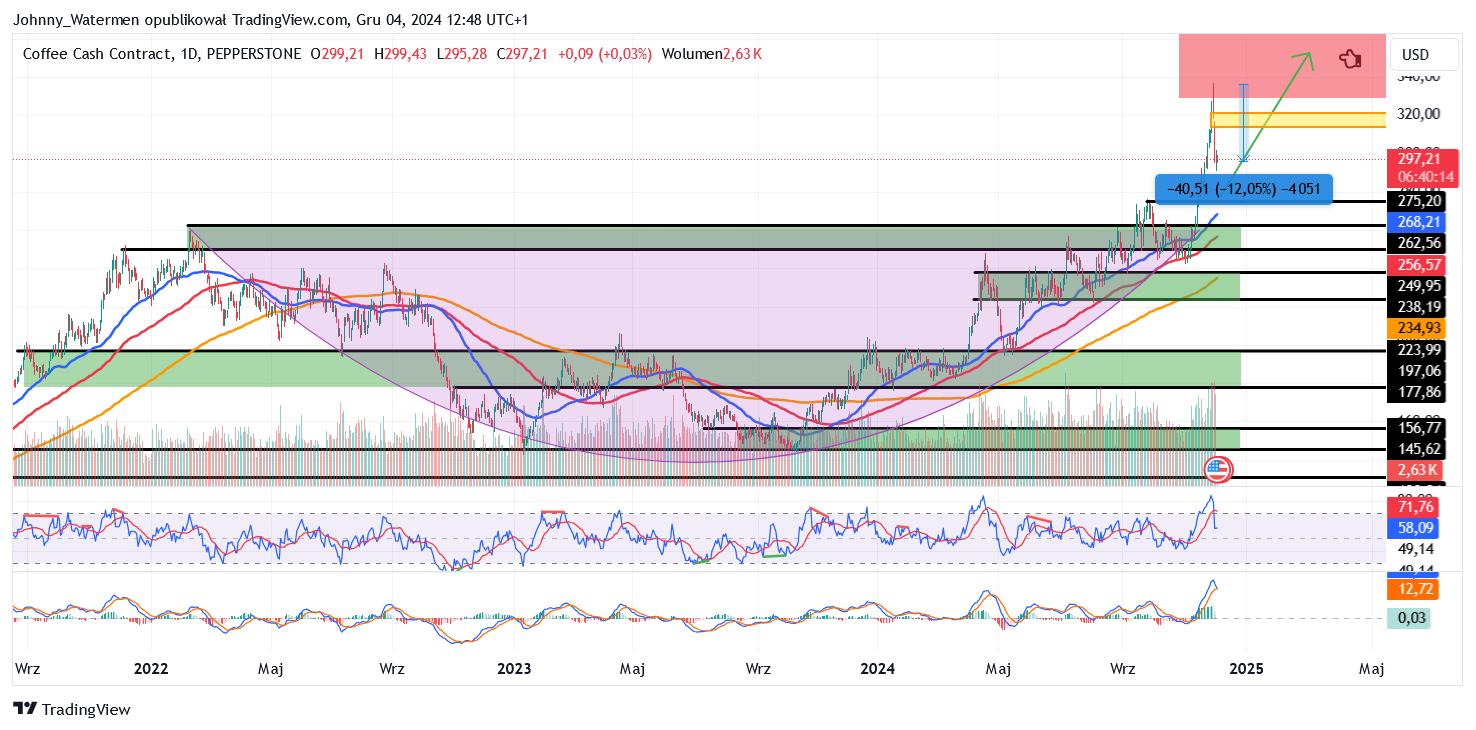Click the 2023 label on the time axis
1476x730 pixels.
click(x=513, y=668)
